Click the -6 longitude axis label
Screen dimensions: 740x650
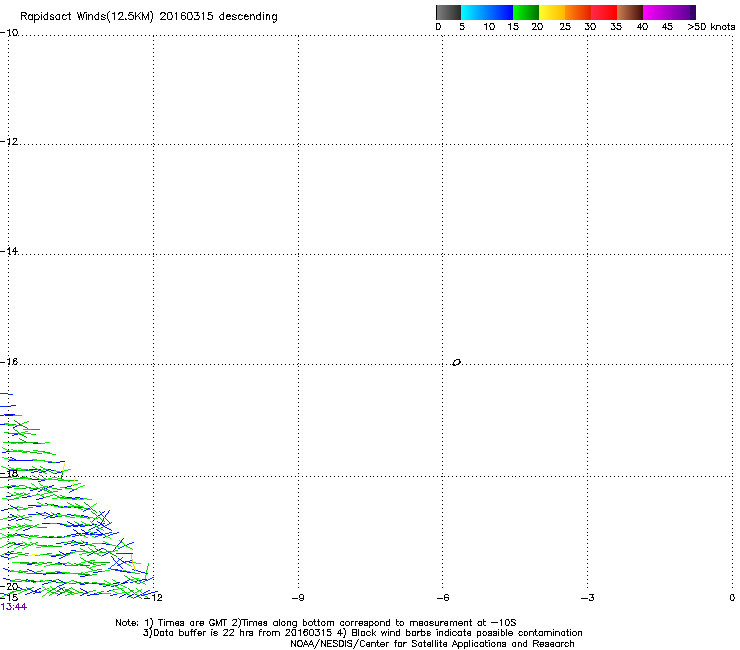coord(443,598)
